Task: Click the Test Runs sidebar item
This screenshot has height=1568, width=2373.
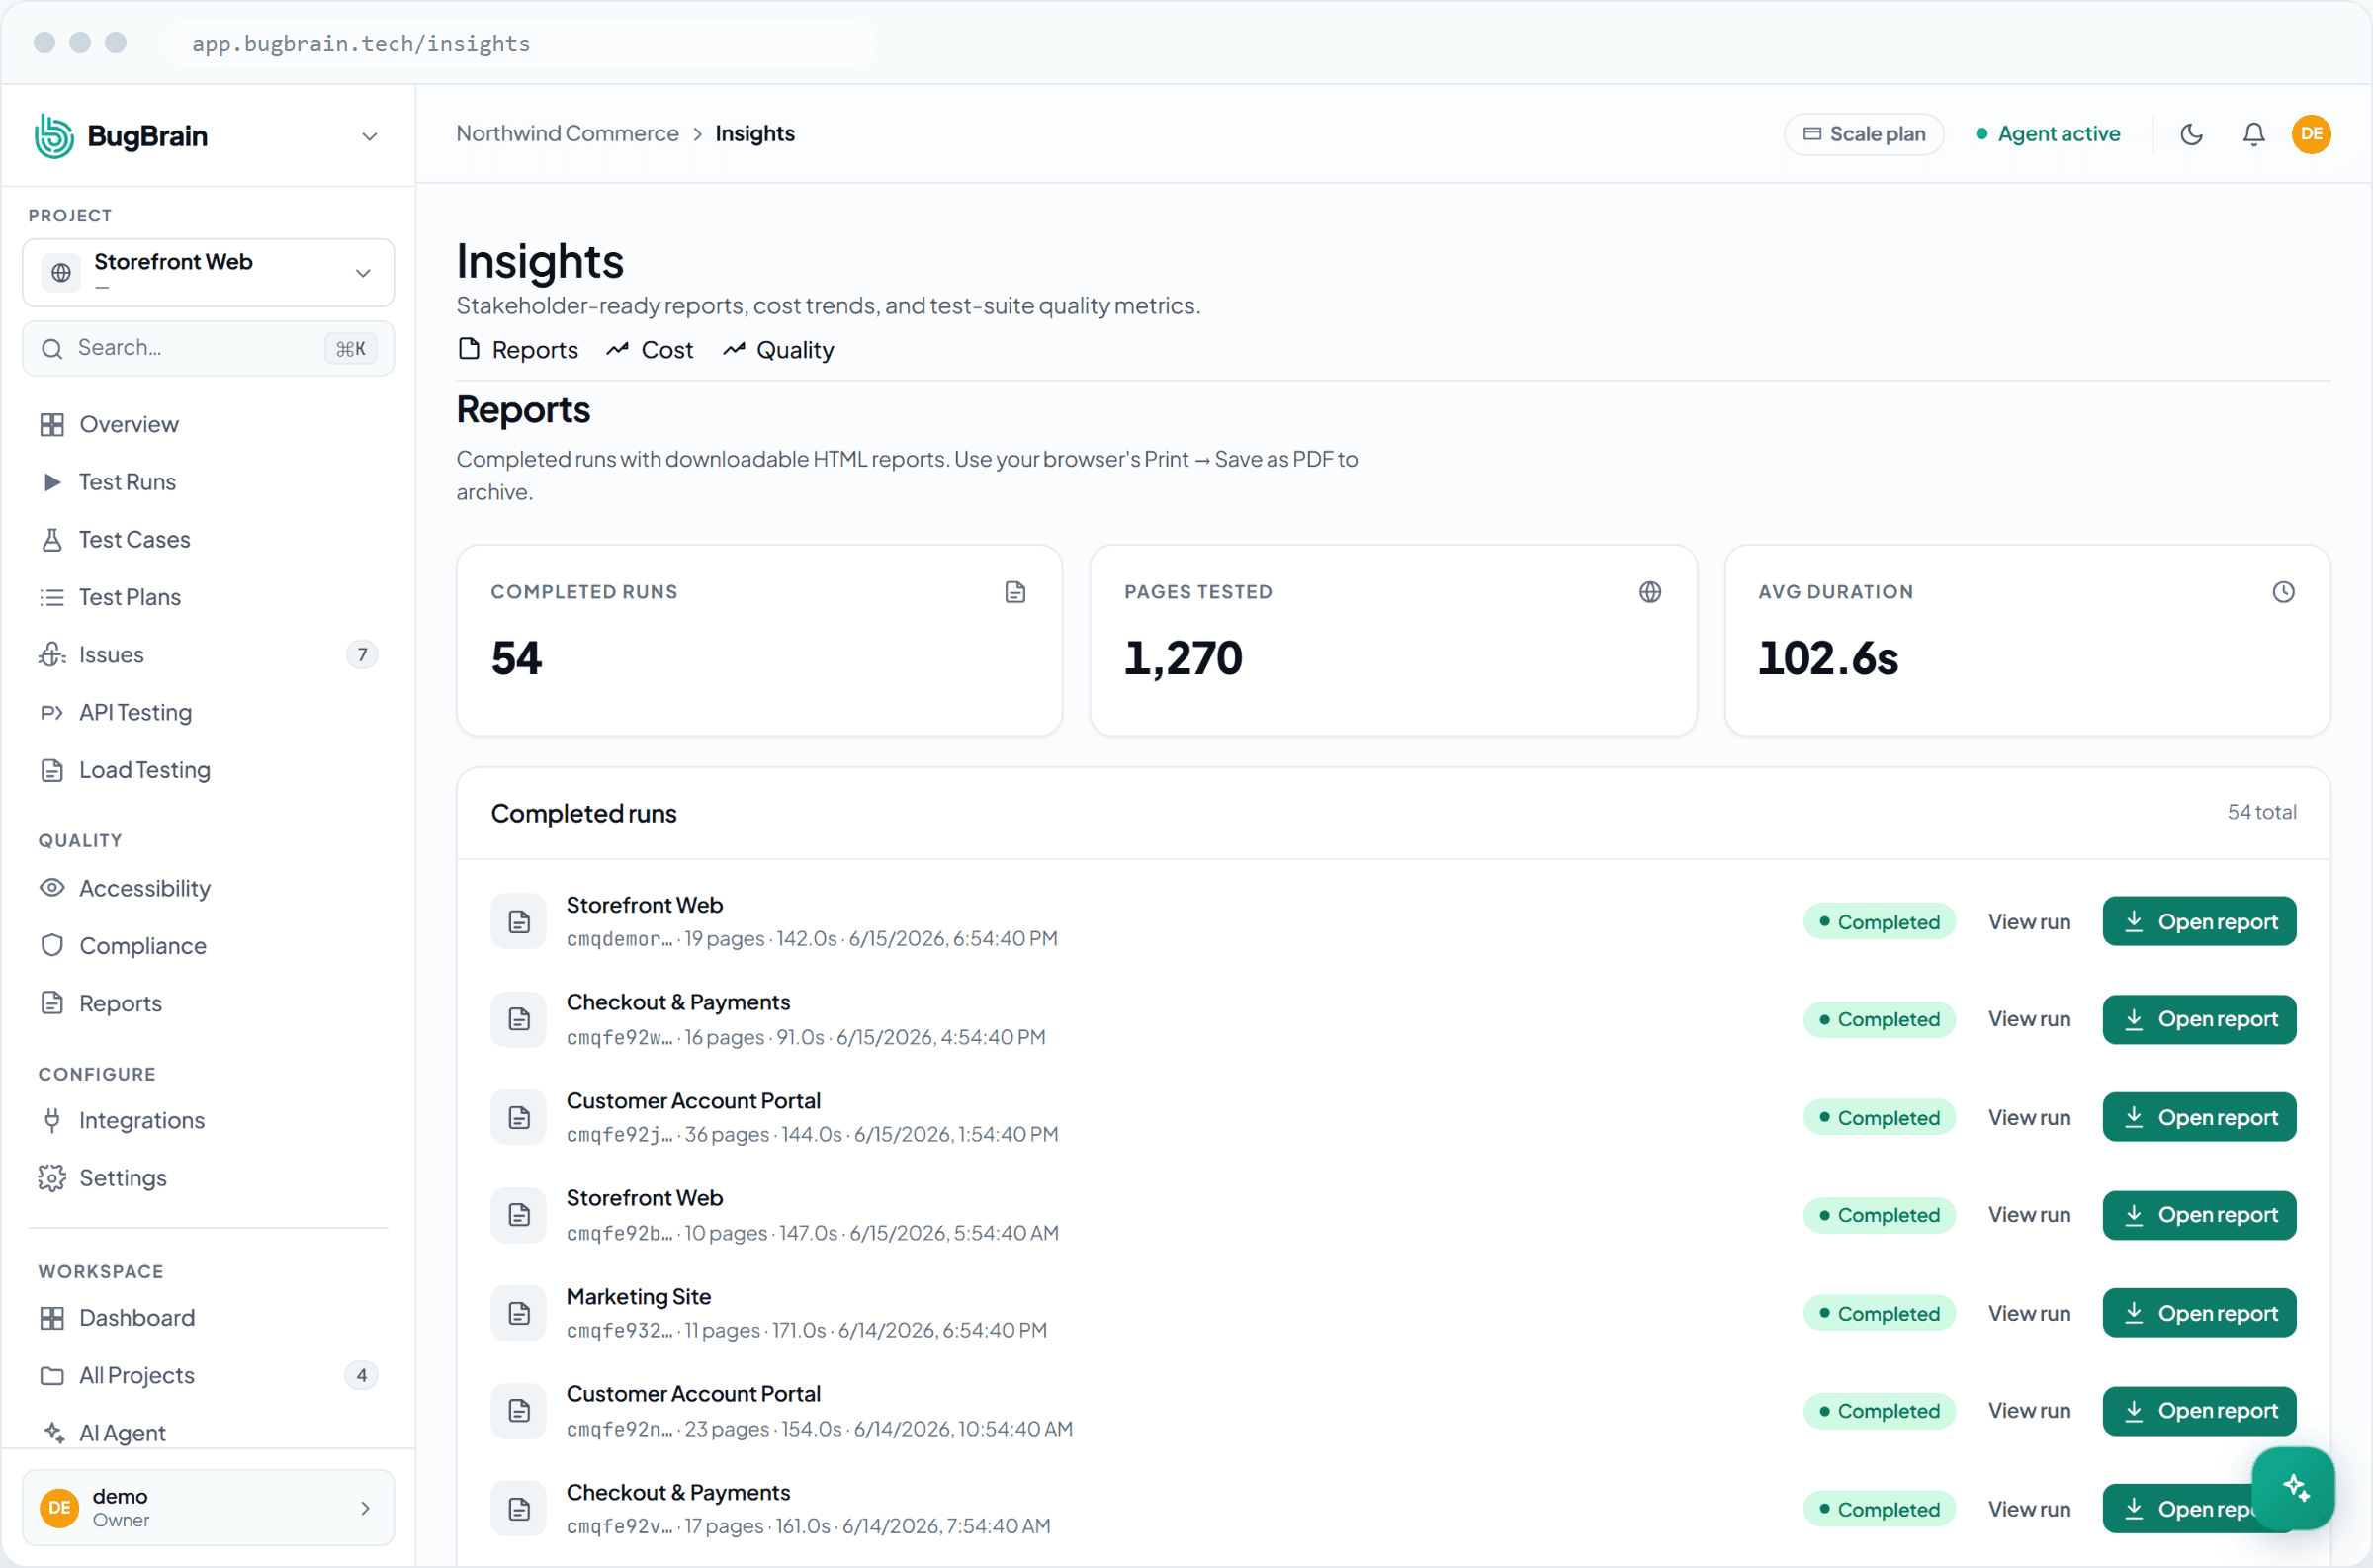Action: [x=127, y=482]
